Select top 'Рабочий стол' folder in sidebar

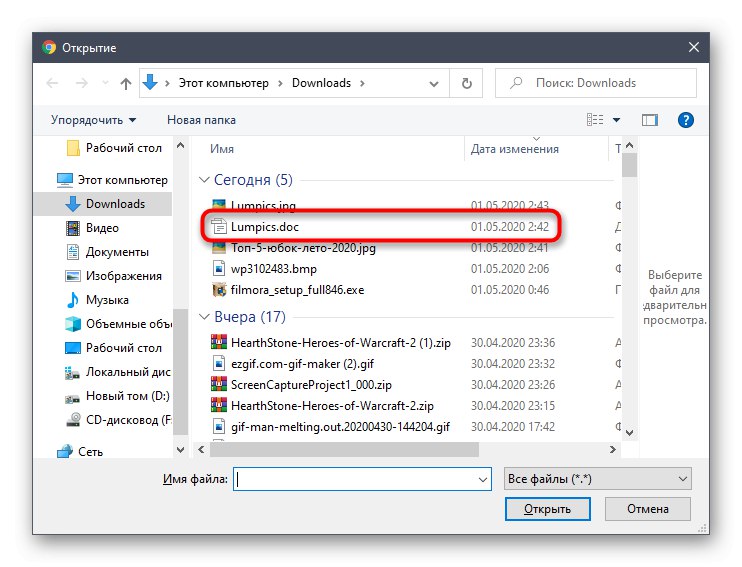[x=115, y=148]
